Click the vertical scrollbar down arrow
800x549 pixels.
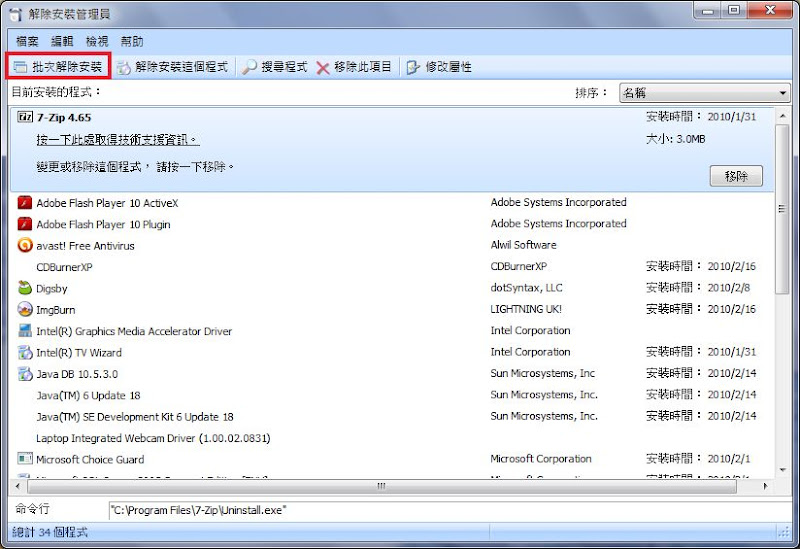coord(783,470)
